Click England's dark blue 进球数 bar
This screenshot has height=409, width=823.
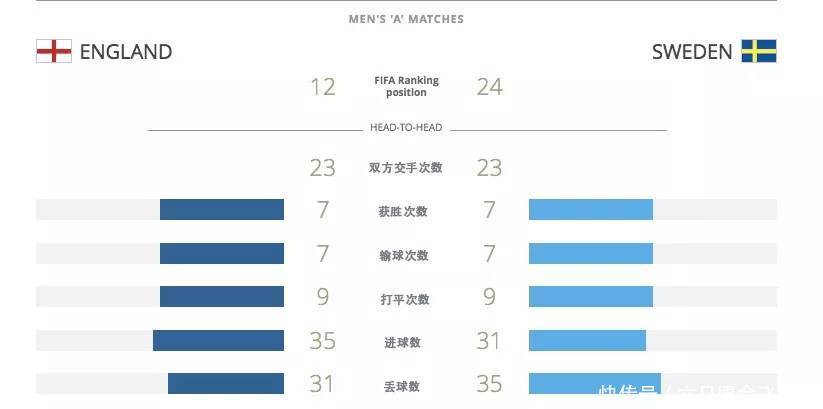[218, 341]
